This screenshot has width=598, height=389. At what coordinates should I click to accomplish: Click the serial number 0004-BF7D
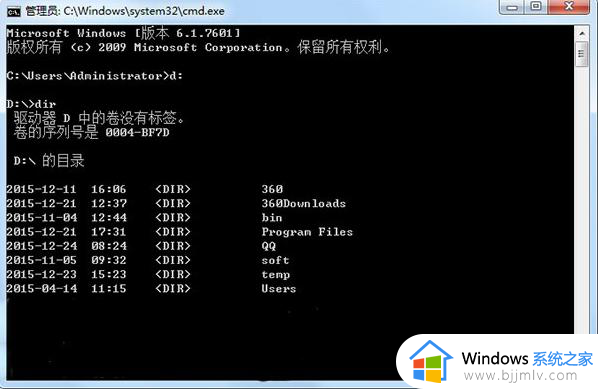[x=138, y=133]
